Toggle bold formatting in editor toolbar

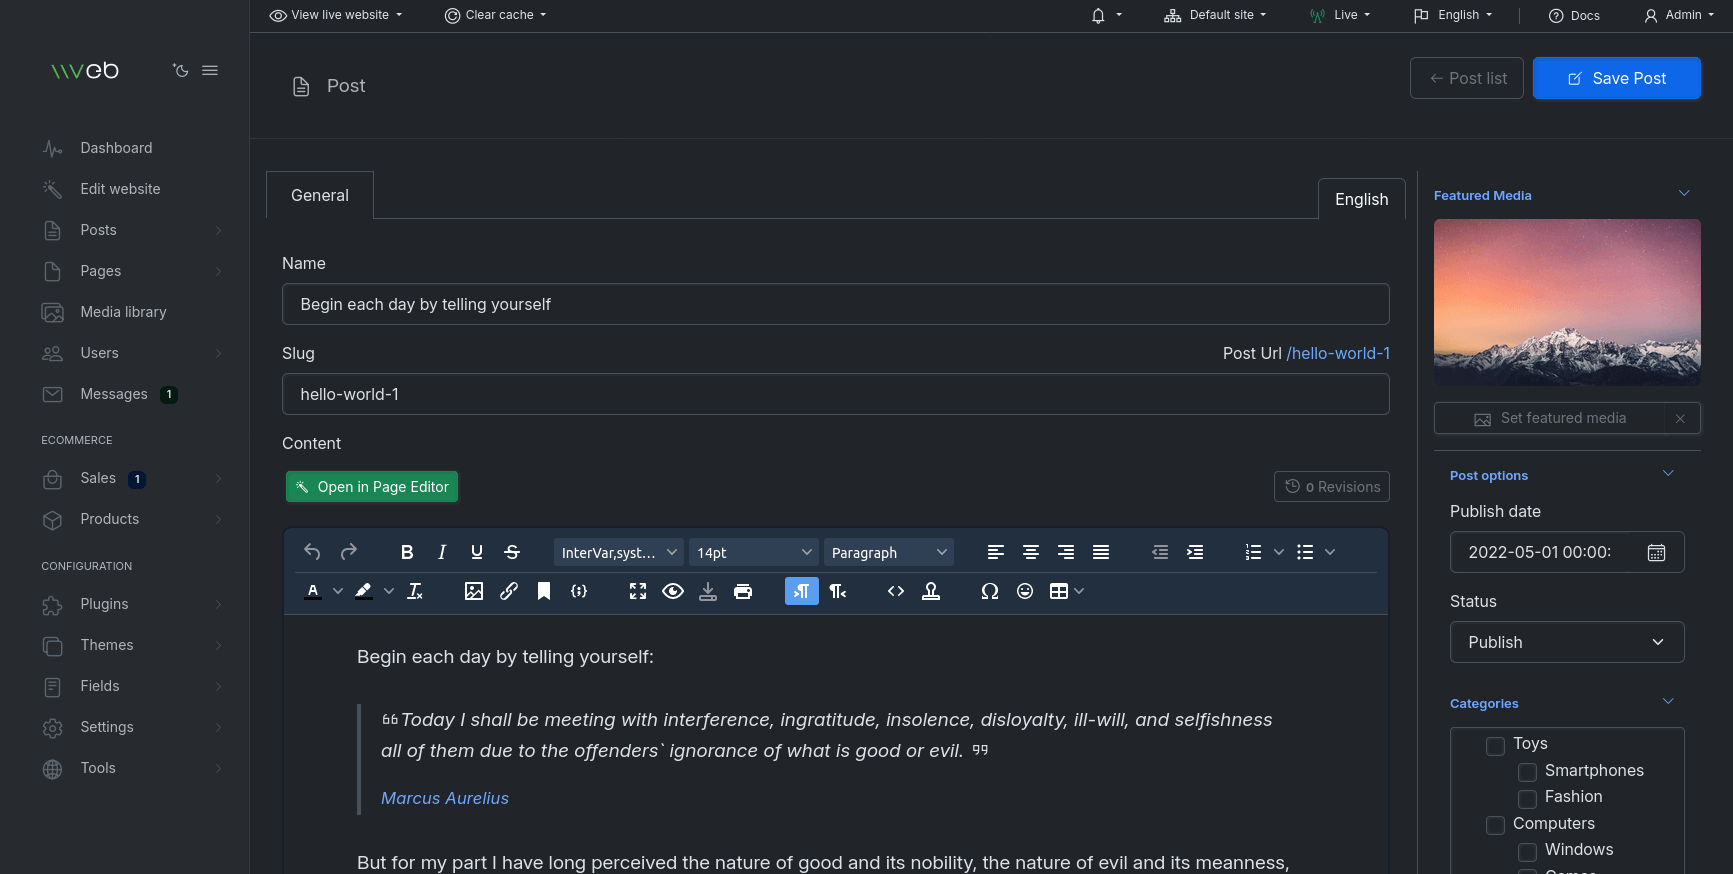pos(407,552)
